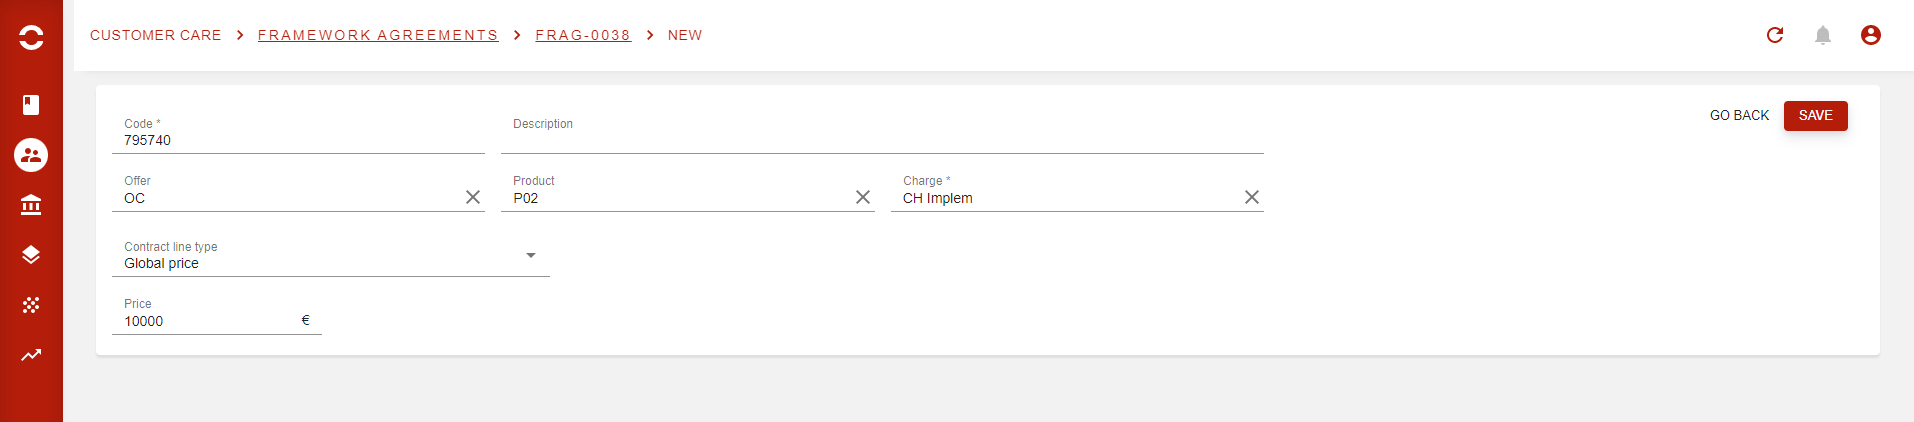
Task: Expand the Contract line type dropdown
Action: [x=531, y=256]
